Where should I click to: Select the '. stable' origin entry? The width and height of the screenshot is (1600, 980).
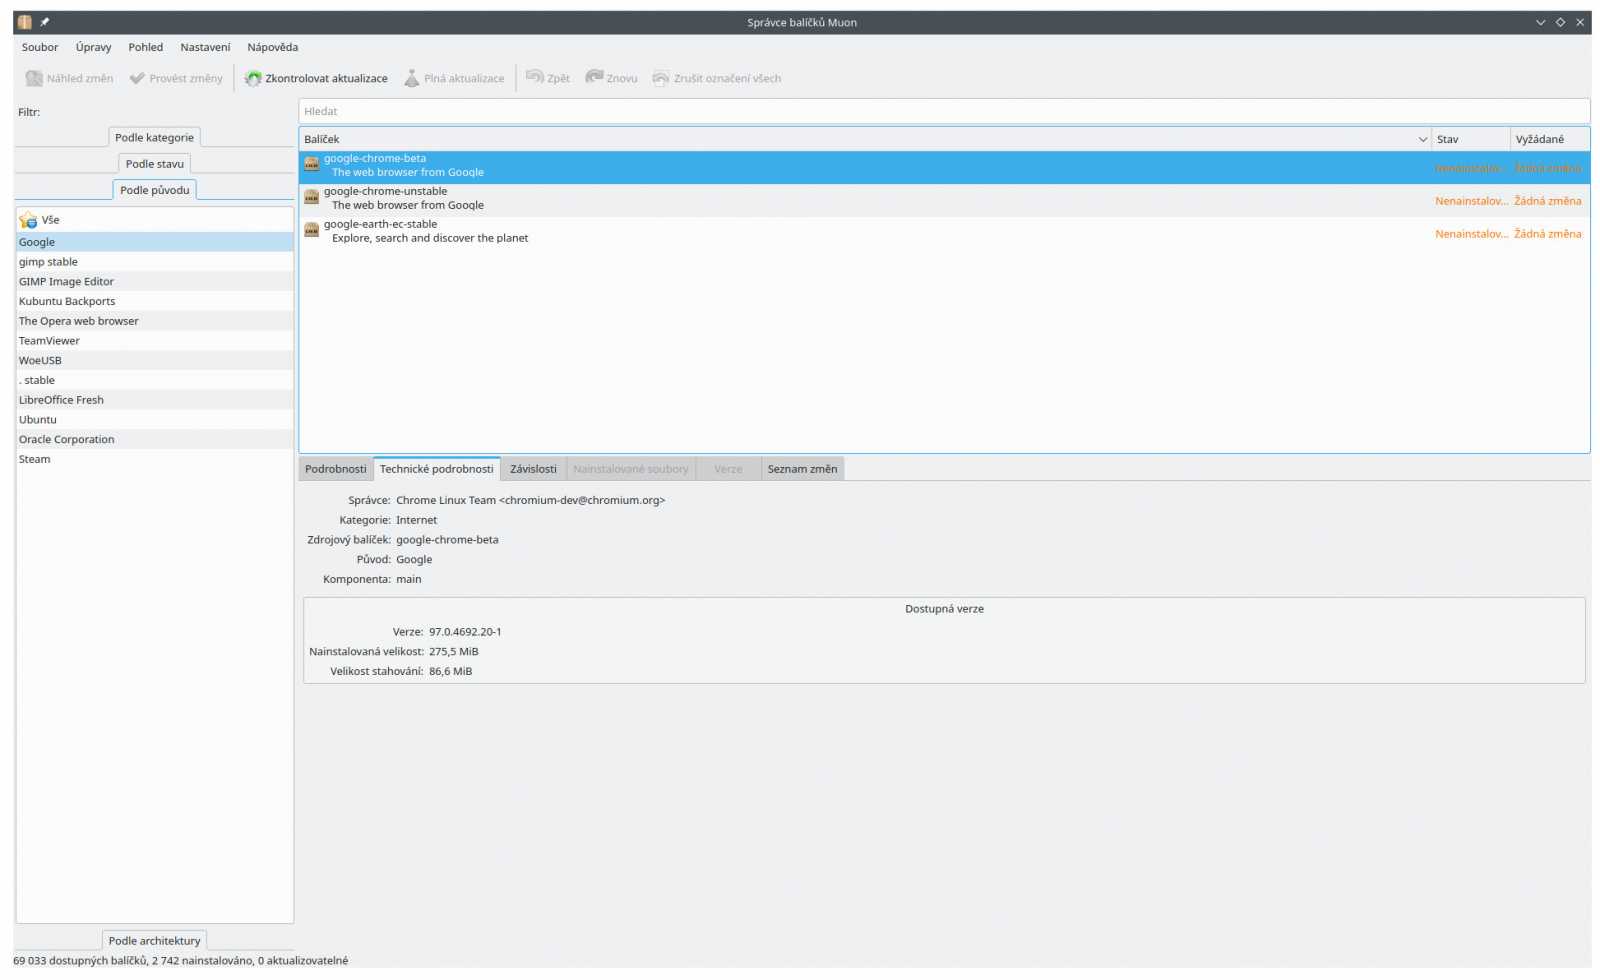pos(155,380)
